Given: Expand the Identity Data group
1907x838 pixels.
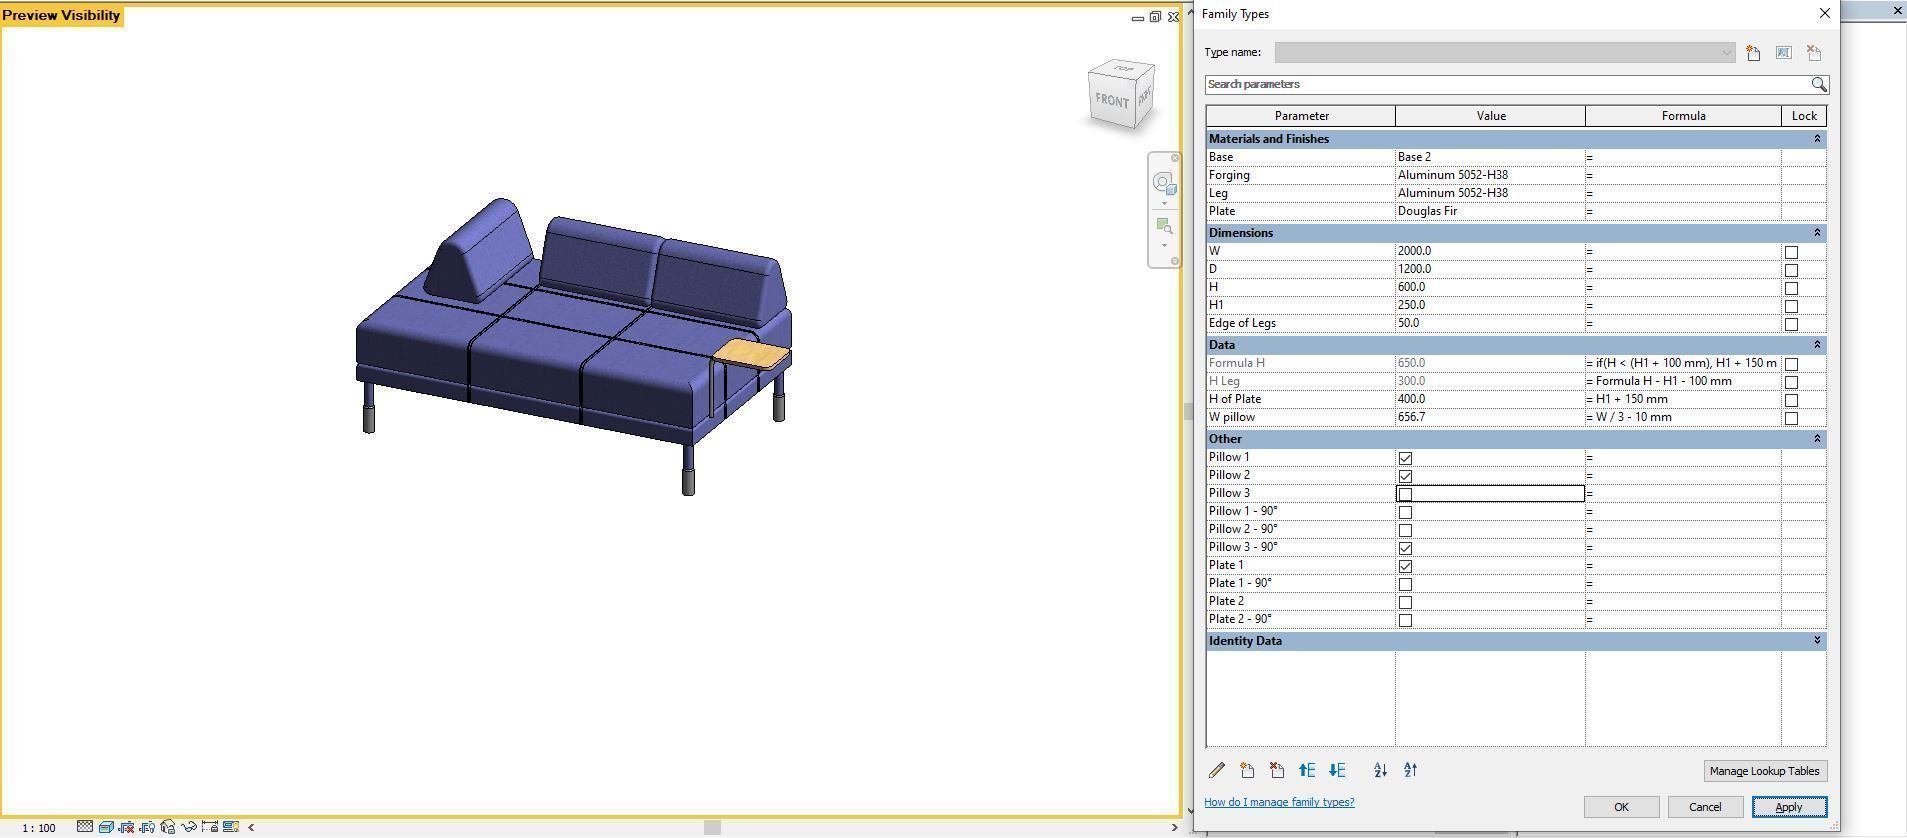Looking at the screenshot, I should [x=1817, y=641].
